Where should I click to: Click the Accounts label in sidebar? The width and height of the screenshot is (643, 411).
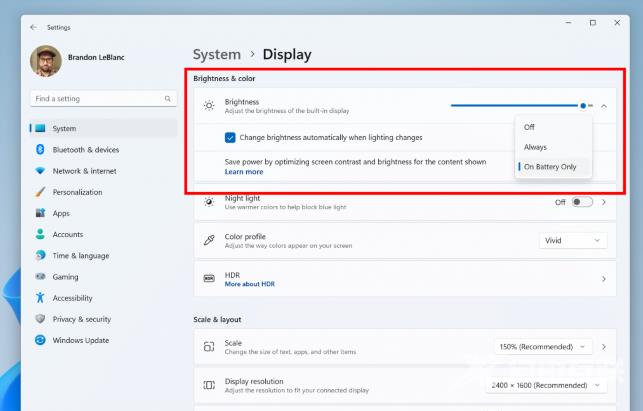coord(68,235)
